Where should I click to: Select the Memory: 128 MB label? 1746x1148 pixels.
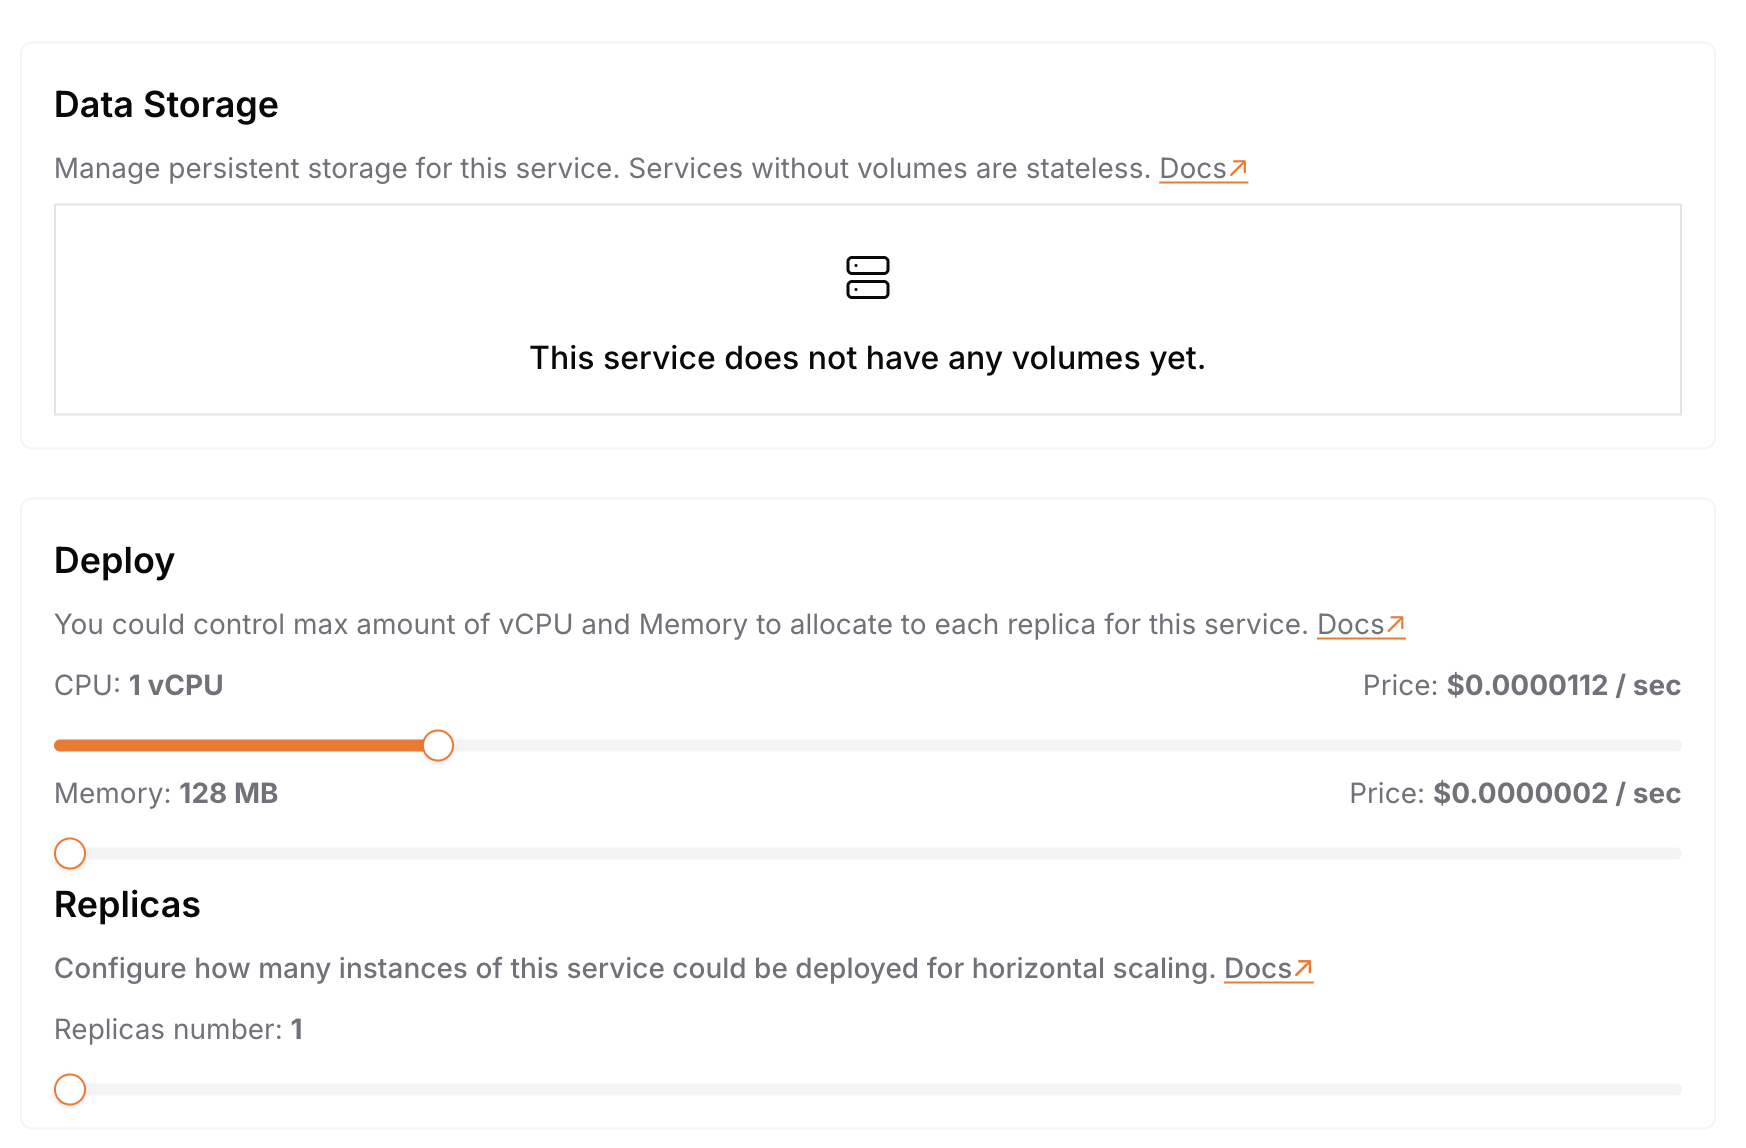click(x=166, y=793)
